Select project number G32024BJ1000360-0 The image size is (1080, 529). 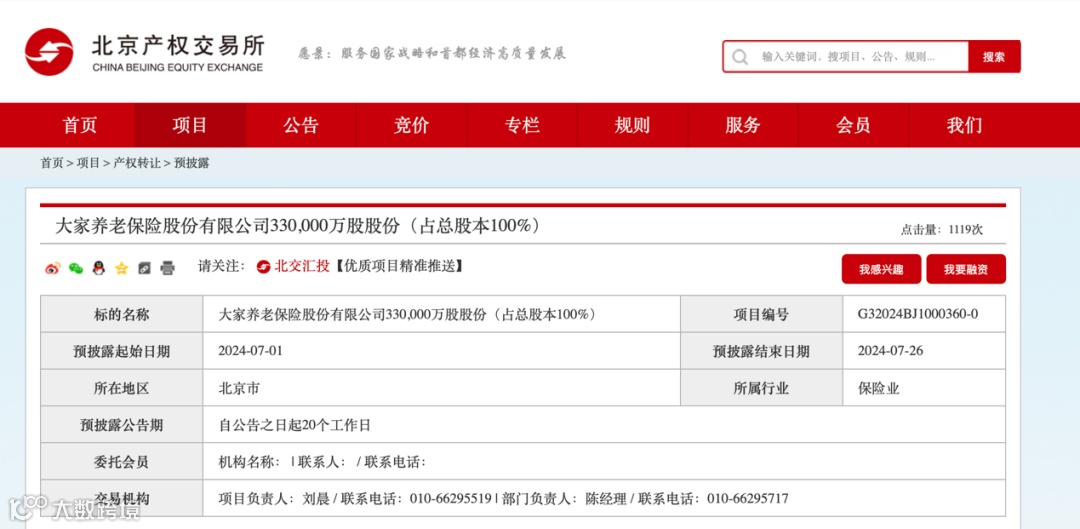click(918, 315)
